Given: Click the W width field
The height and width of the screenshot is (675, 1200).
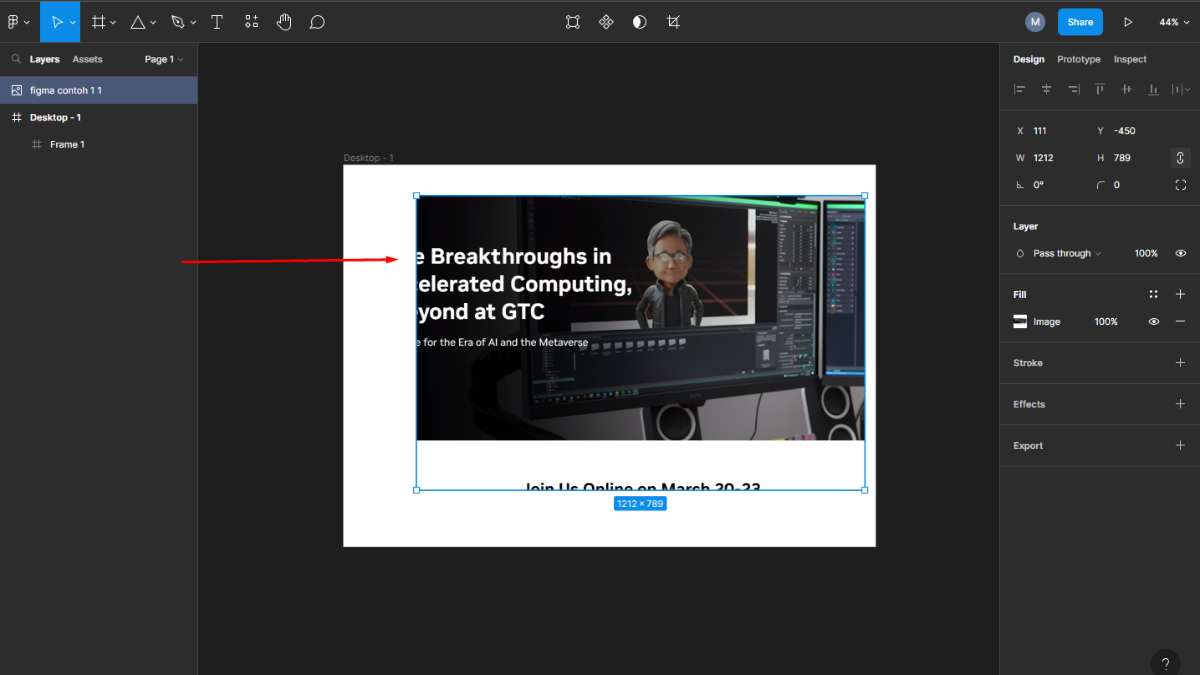Looking at the screenshot, I should click(1048, 158).
